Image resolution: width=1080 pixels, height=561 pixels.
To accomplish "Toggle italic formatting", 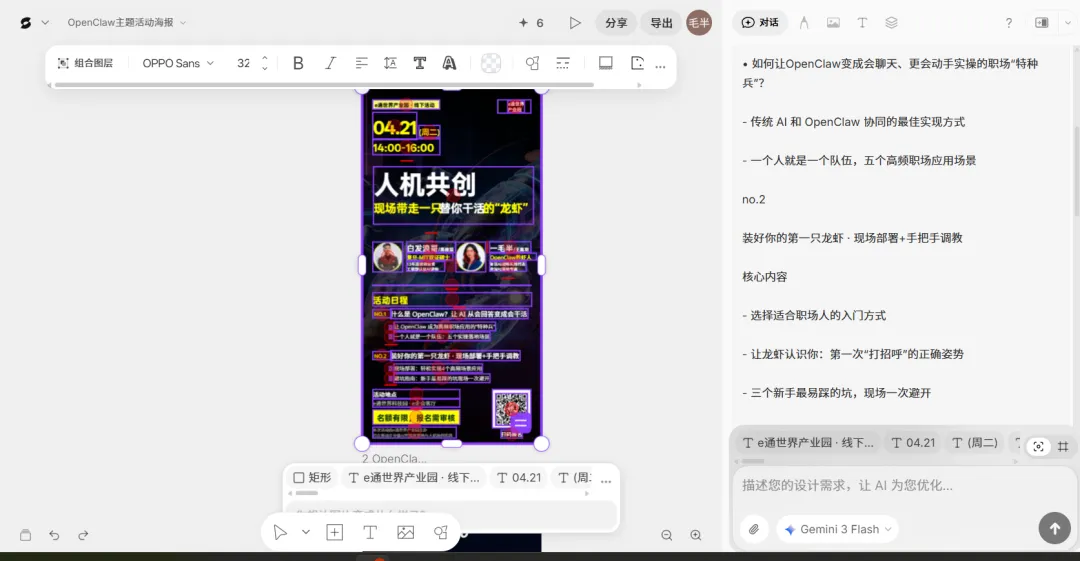I will coord(330,63).
